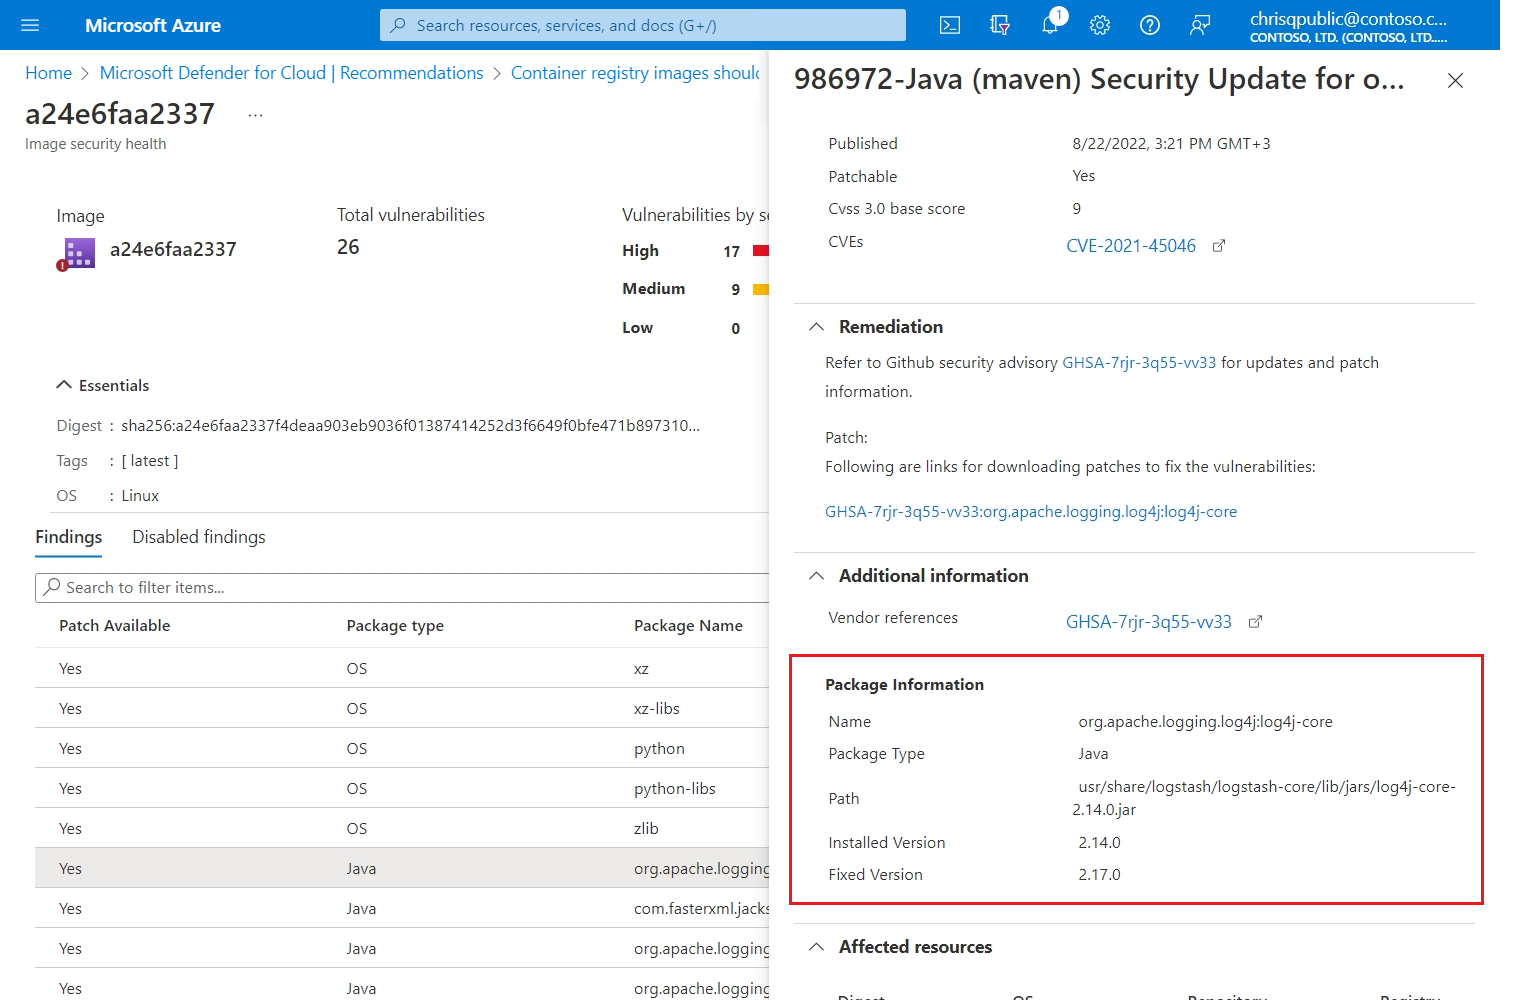Open the GHSA-7rjr-3q55-vv33 vendor reference link
1536x1000 pixels.
[x=1149, y=622]
